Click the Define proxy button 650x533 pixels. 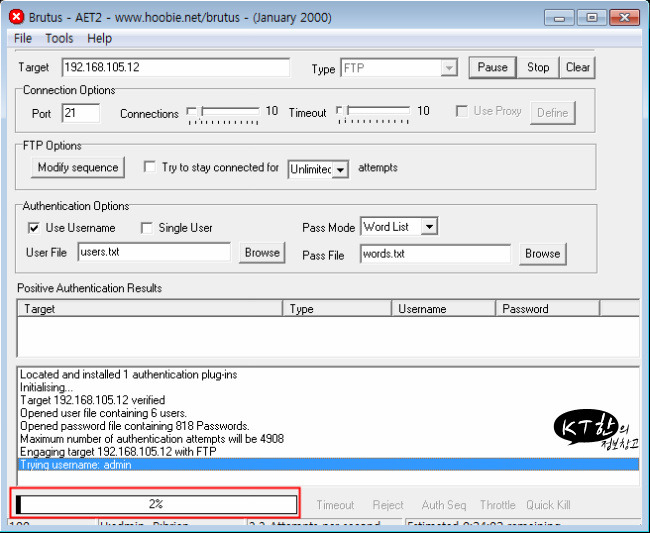(553, 113)
